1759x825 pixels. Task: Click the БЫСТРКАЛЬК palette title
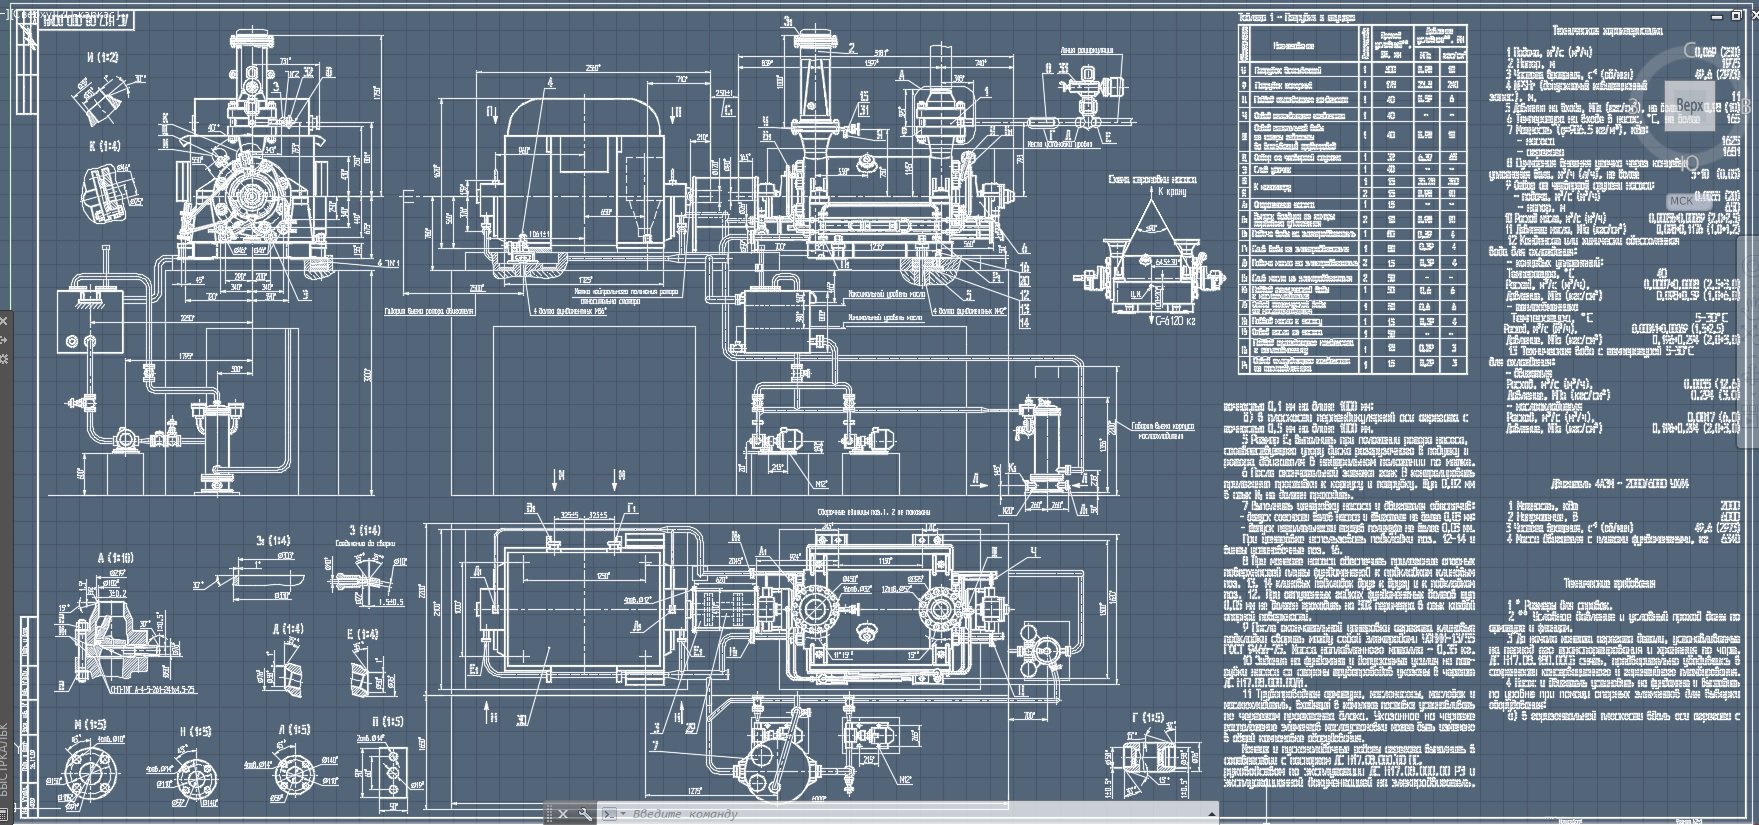point(4,760)
